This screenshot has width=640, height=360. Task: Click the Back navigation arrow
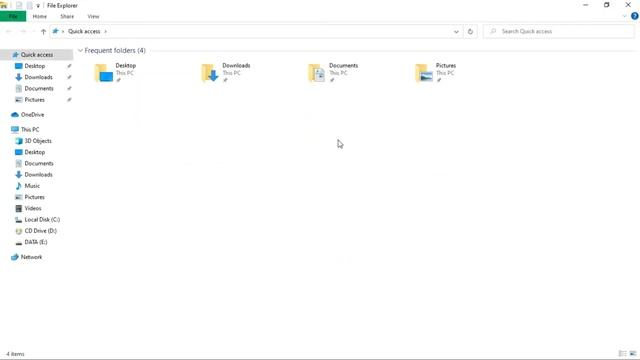[9, 31]
